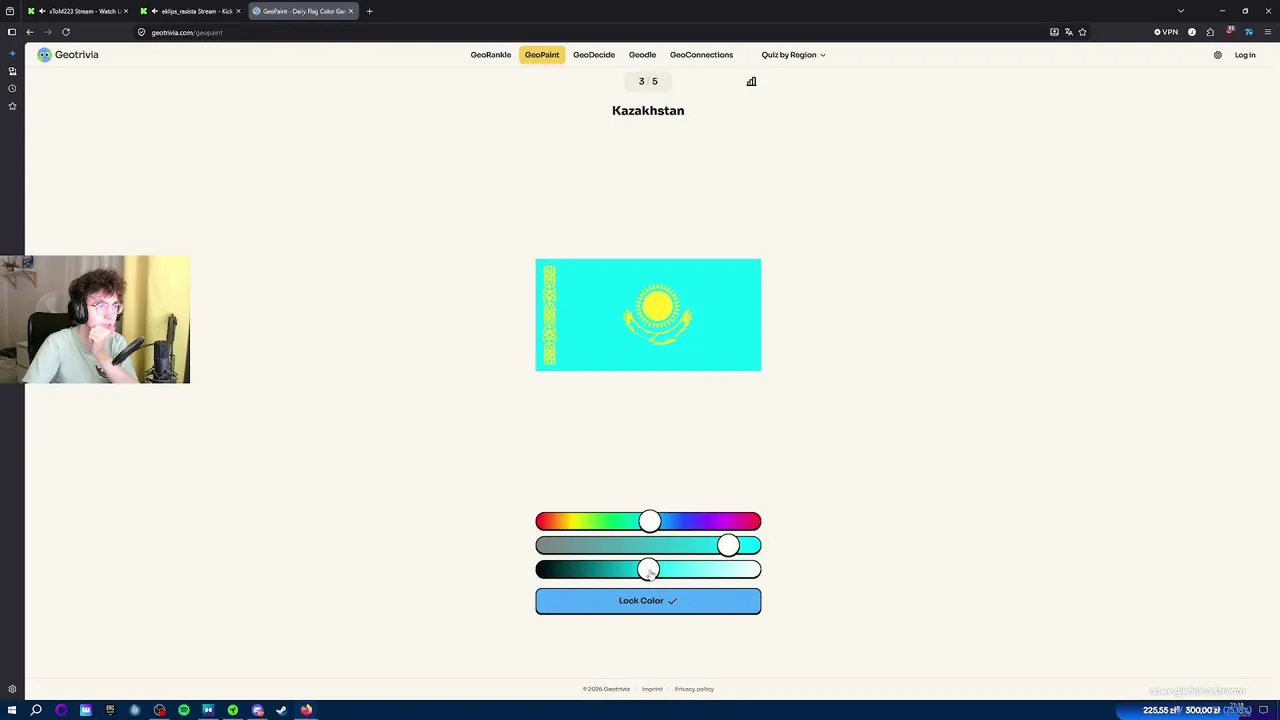This screenshot has height=720, width=1280.
Task: Close the xToM223 Stream tab
Action: pos(125,11)
